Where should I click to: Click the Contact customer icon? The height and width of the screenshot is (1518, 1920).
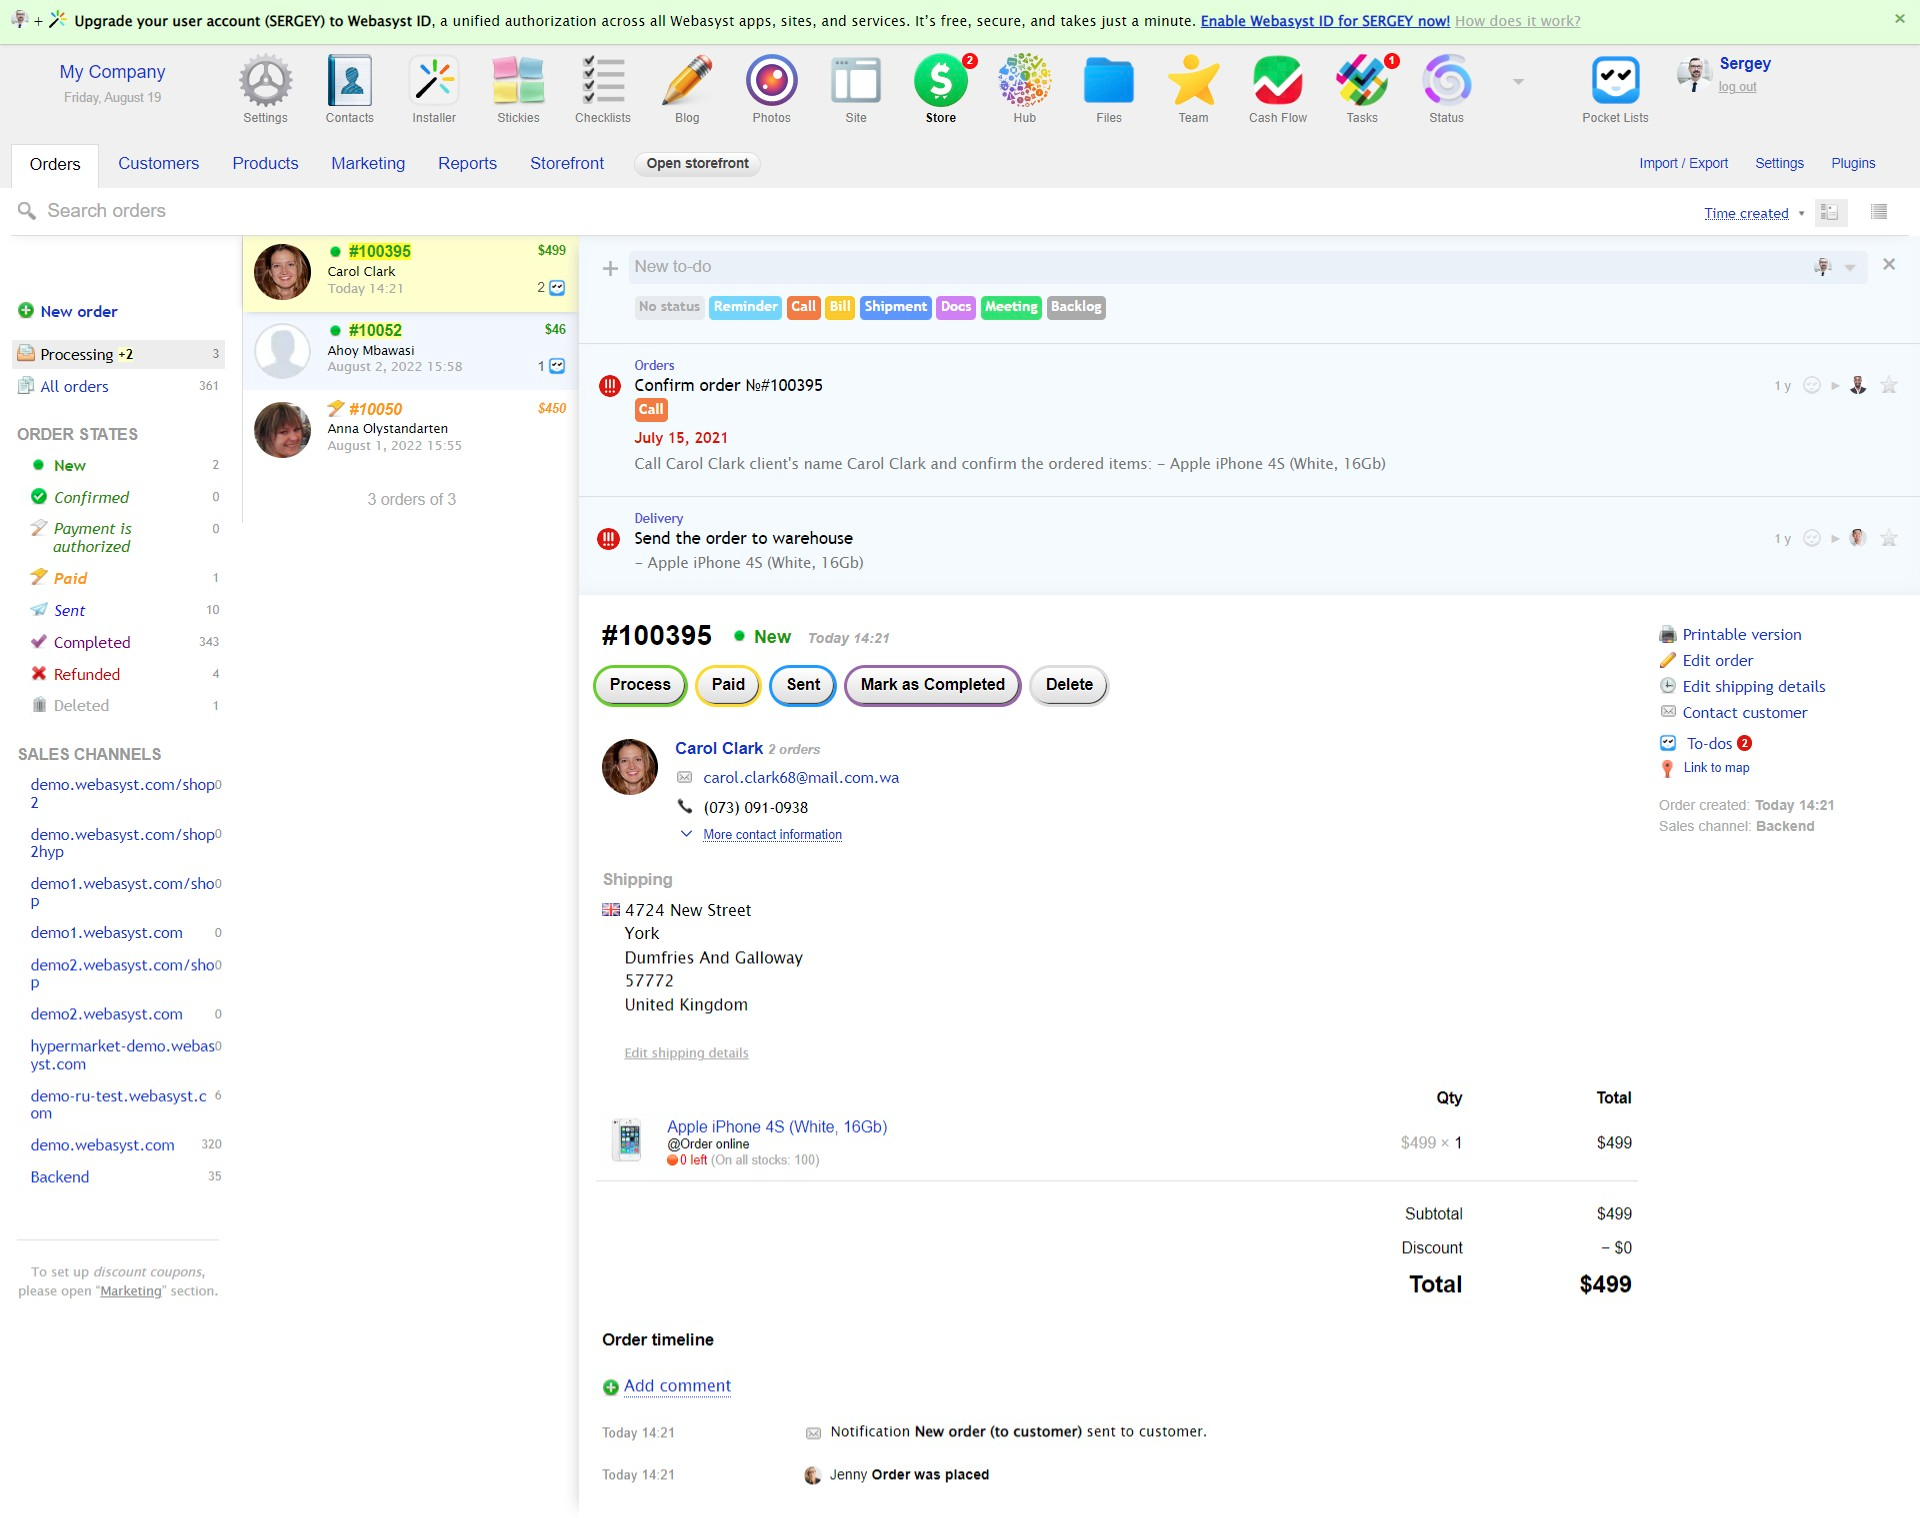click(x=1667, y=712)
